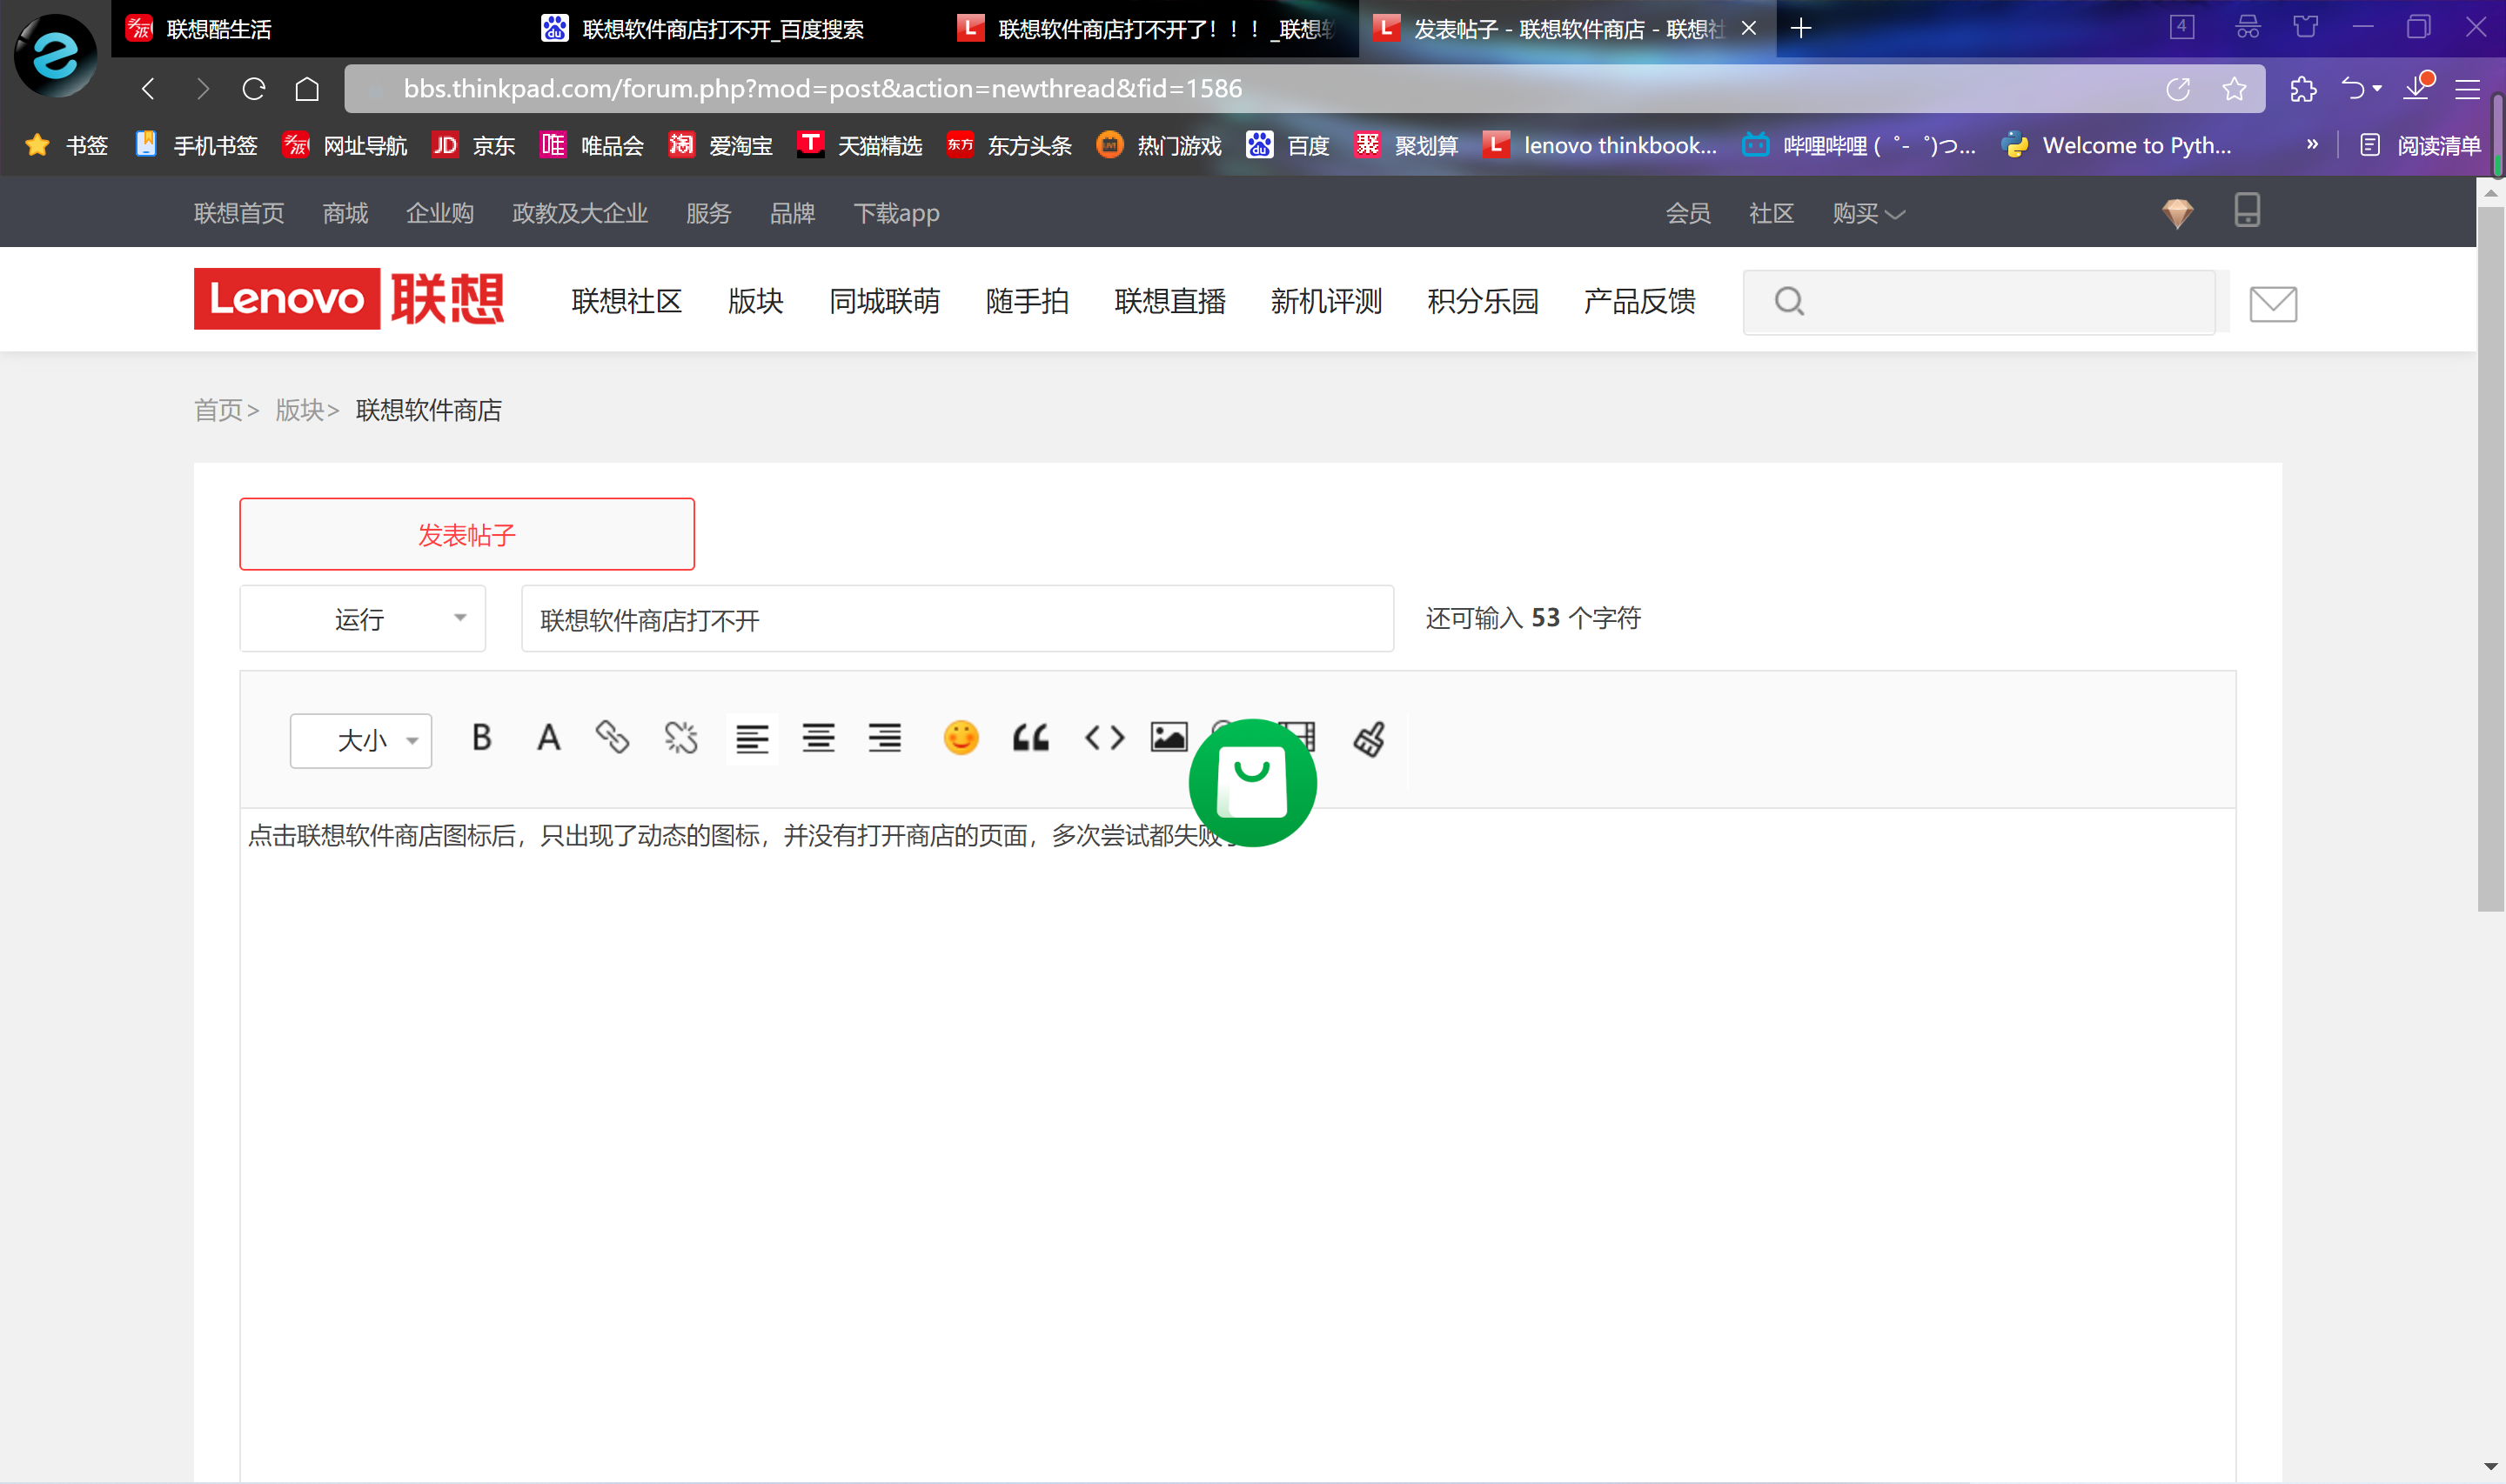Viewport: 2506px width, 1484px height.
Task: Open 新机评测 section
Action: coord(1326,301)
